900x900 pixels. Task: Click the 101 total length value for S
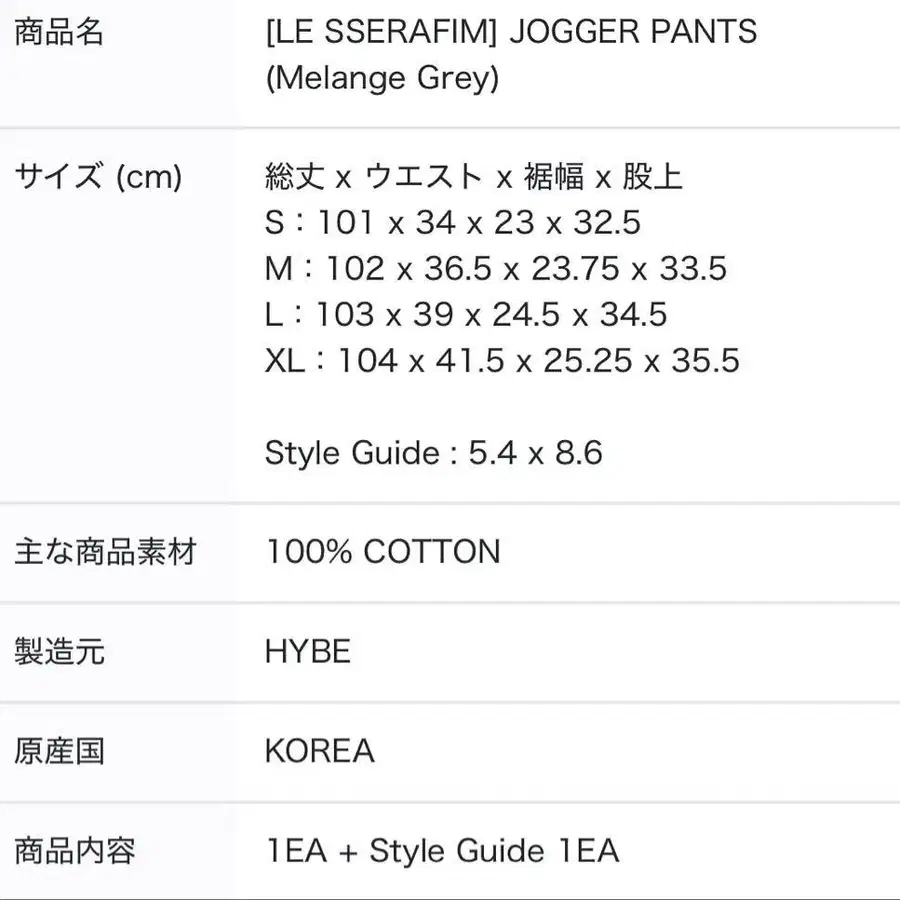(x=344, y=223)
